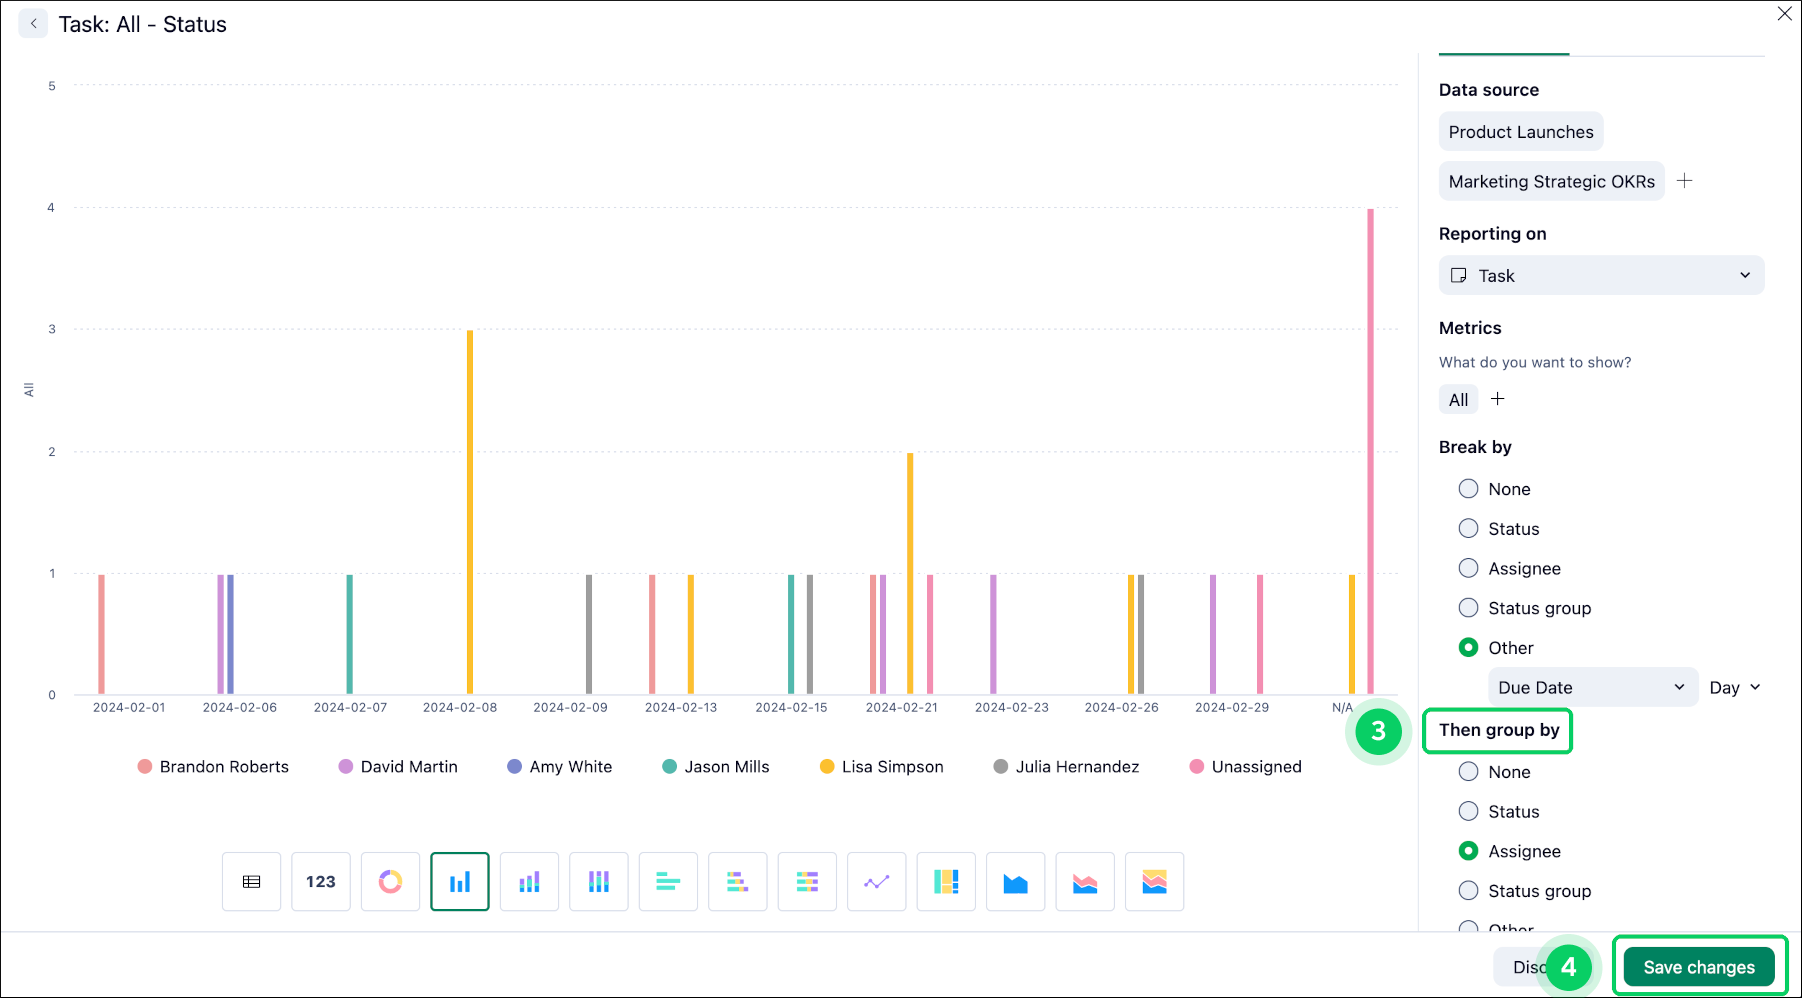This screenshot has height=998, width=1802.
Task: Select the horizontal bar chart type
Action: pyautogui.click(x=668, y=881)
